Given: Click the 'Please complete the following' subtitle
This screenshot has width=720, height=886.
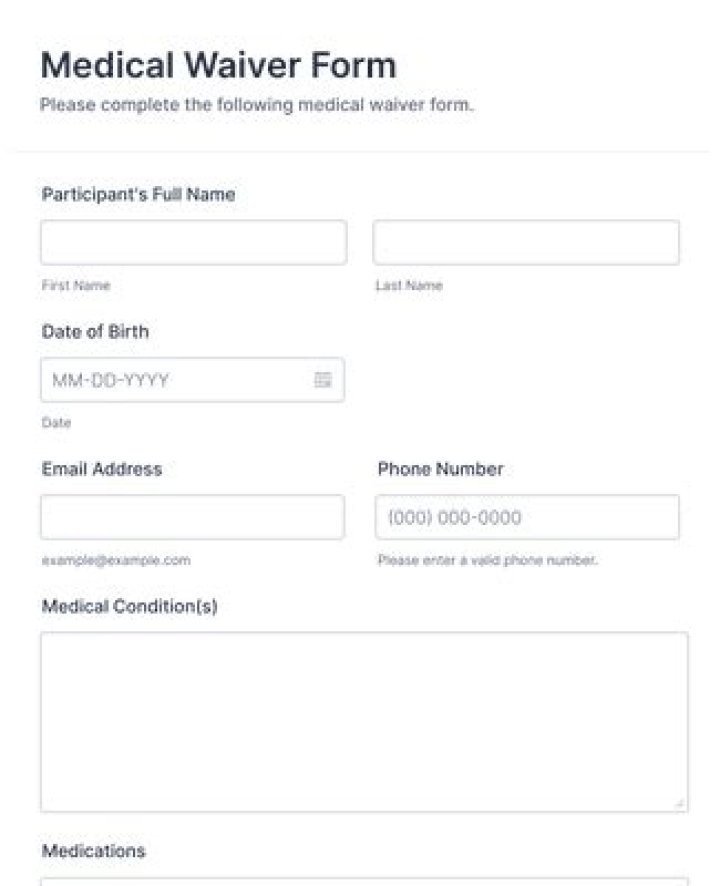Looking at the screenshot, I should (x=256, y=105).
